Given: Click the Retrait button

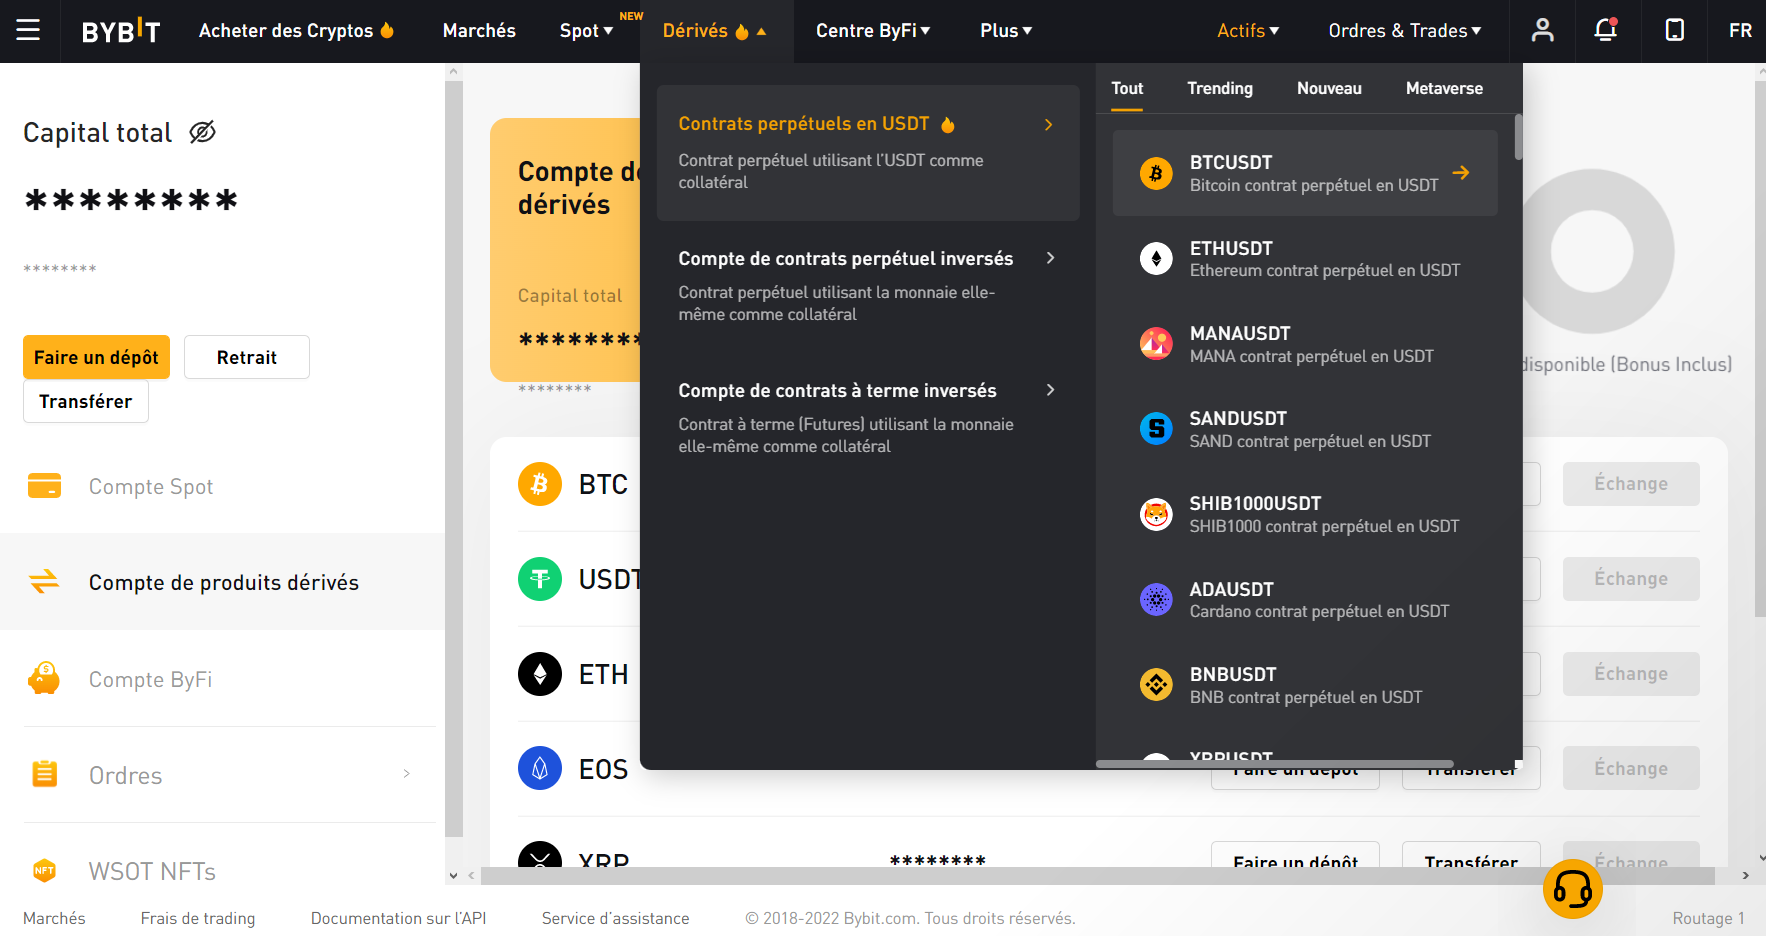Looking at the screenshot, I should pos(247,357).
